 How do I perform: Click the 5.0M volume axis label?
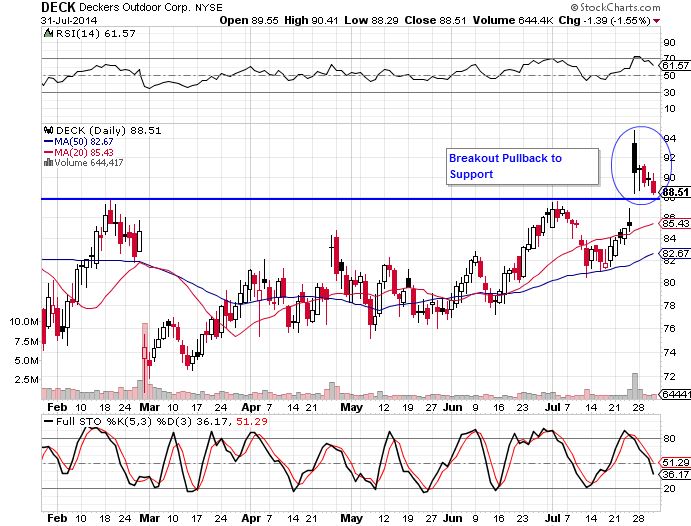(26, 360)
